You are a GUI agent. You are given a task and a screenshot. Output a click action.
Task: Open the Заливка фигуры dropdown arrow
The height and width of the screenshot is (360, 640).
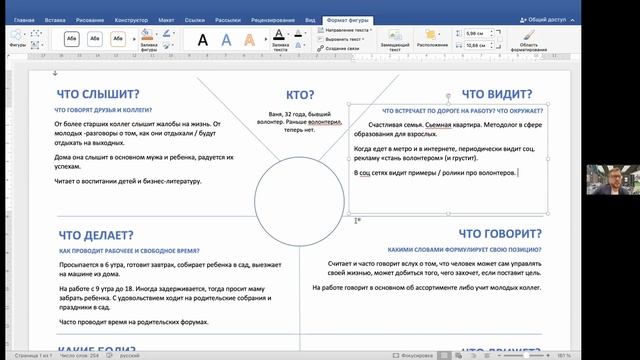pos(157,34)
